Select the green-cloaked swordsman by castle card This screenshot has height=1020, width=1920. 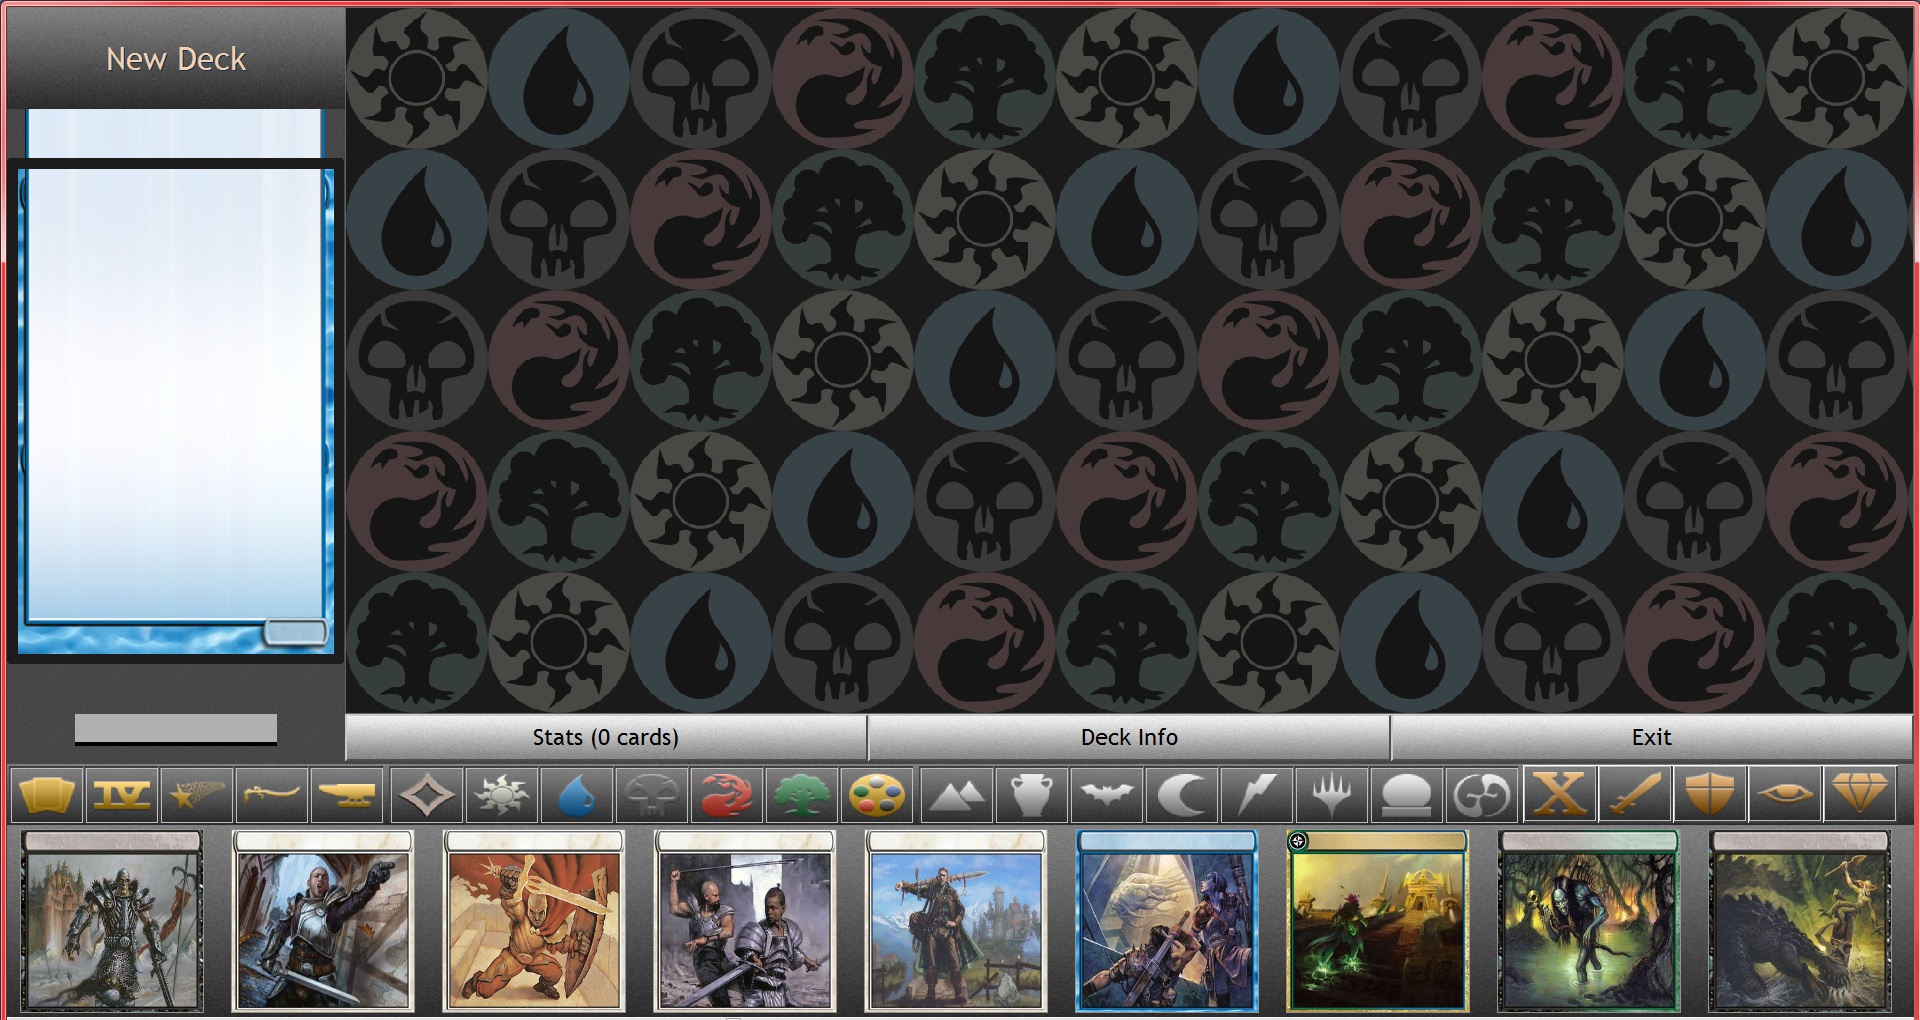point(956,921)
